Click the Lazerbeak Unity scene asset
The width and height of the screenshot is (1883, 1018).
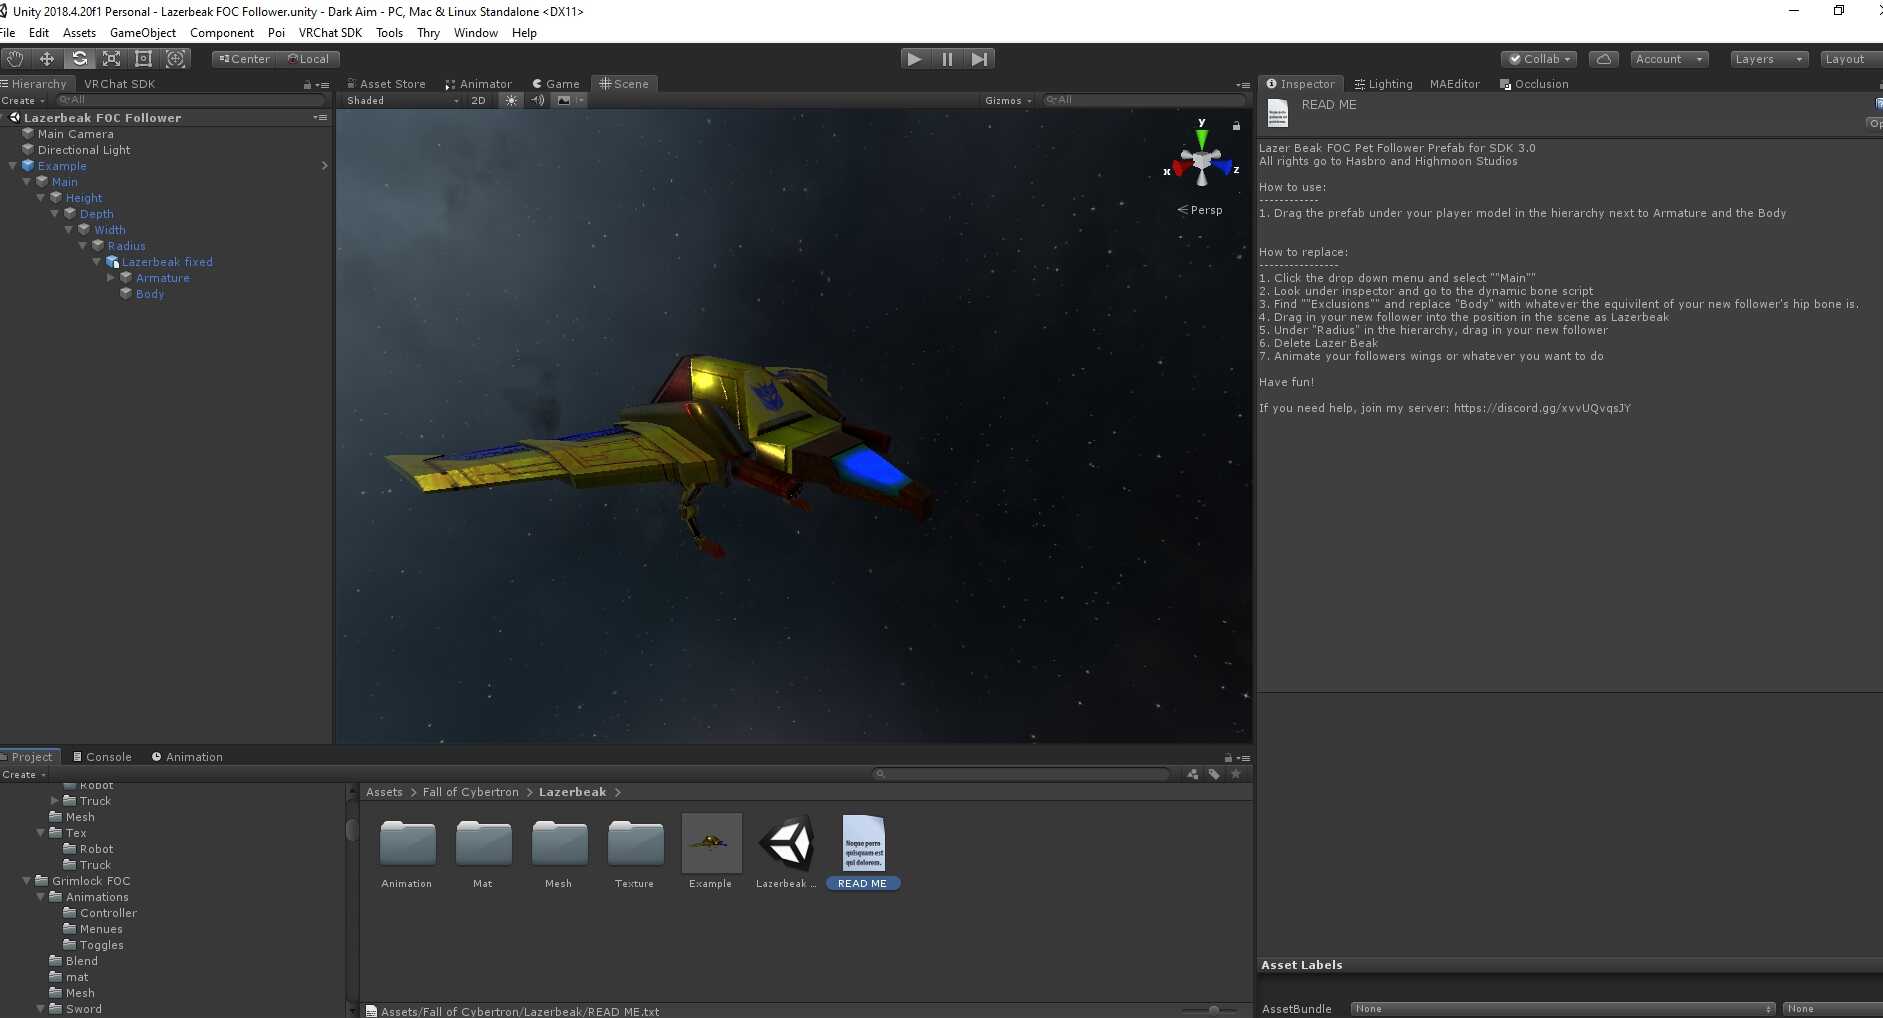pyautogui.click(x=786, y=845)
